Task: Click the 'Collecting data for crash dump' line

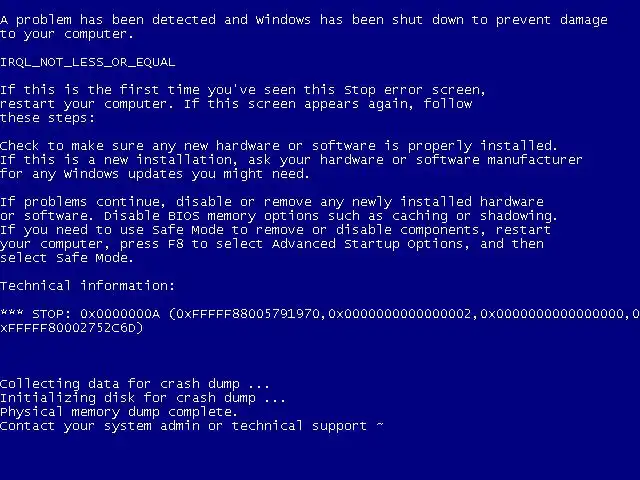Action: point(135,384)
